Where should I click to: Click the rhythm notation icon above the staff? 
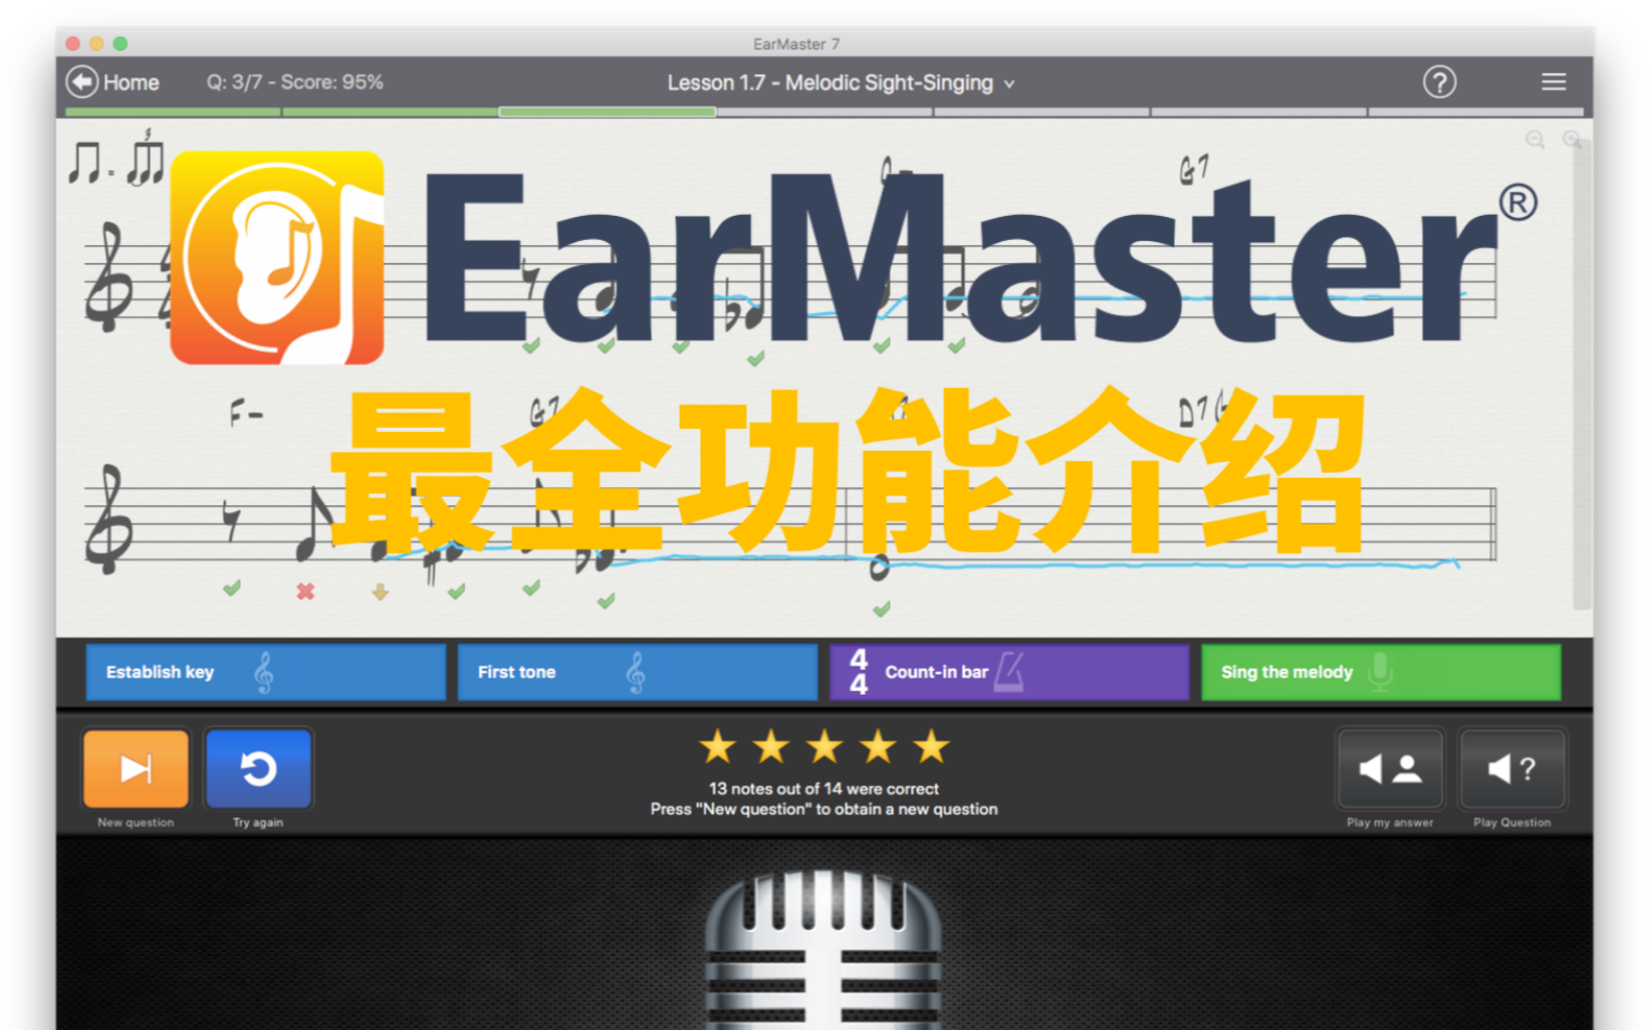click(117, 160)
